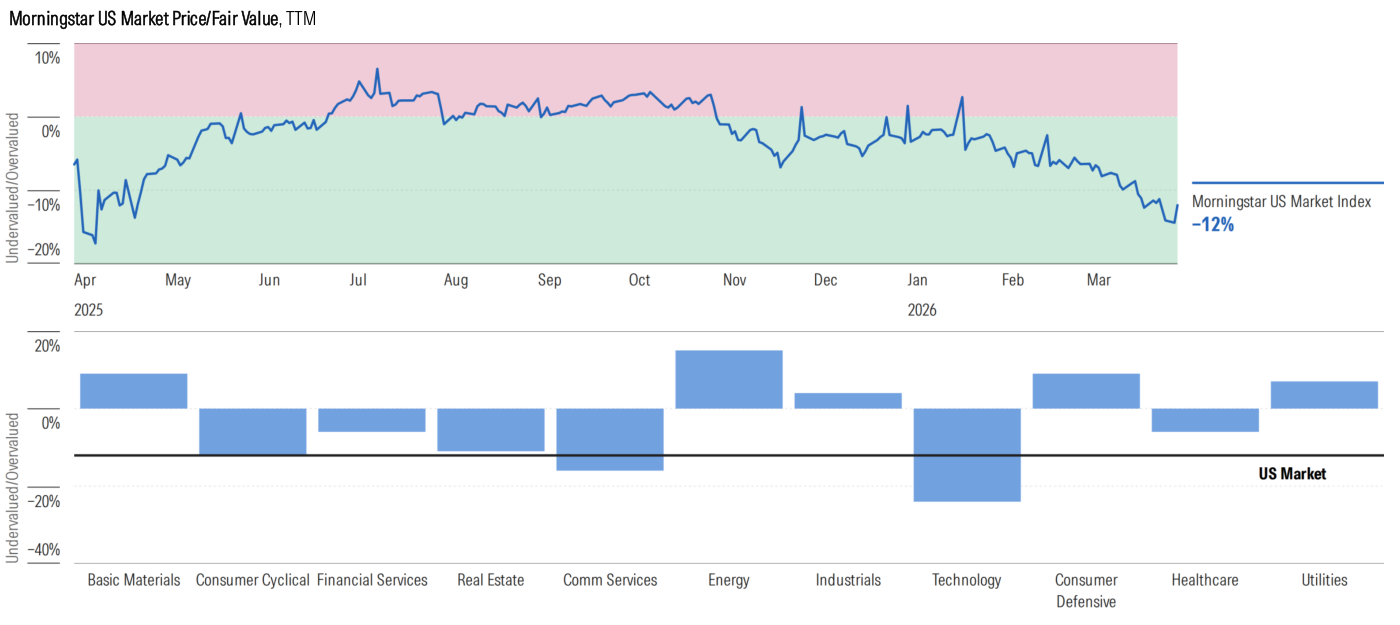Click the '20%' tick on the bar chart
This screenshot has width=1400, height=625.
(x=47, y=346)
